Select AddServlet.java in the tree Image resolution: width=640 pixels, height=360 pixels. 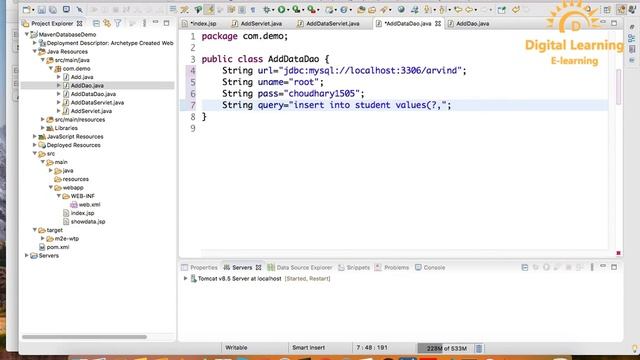tap(91, 111)
